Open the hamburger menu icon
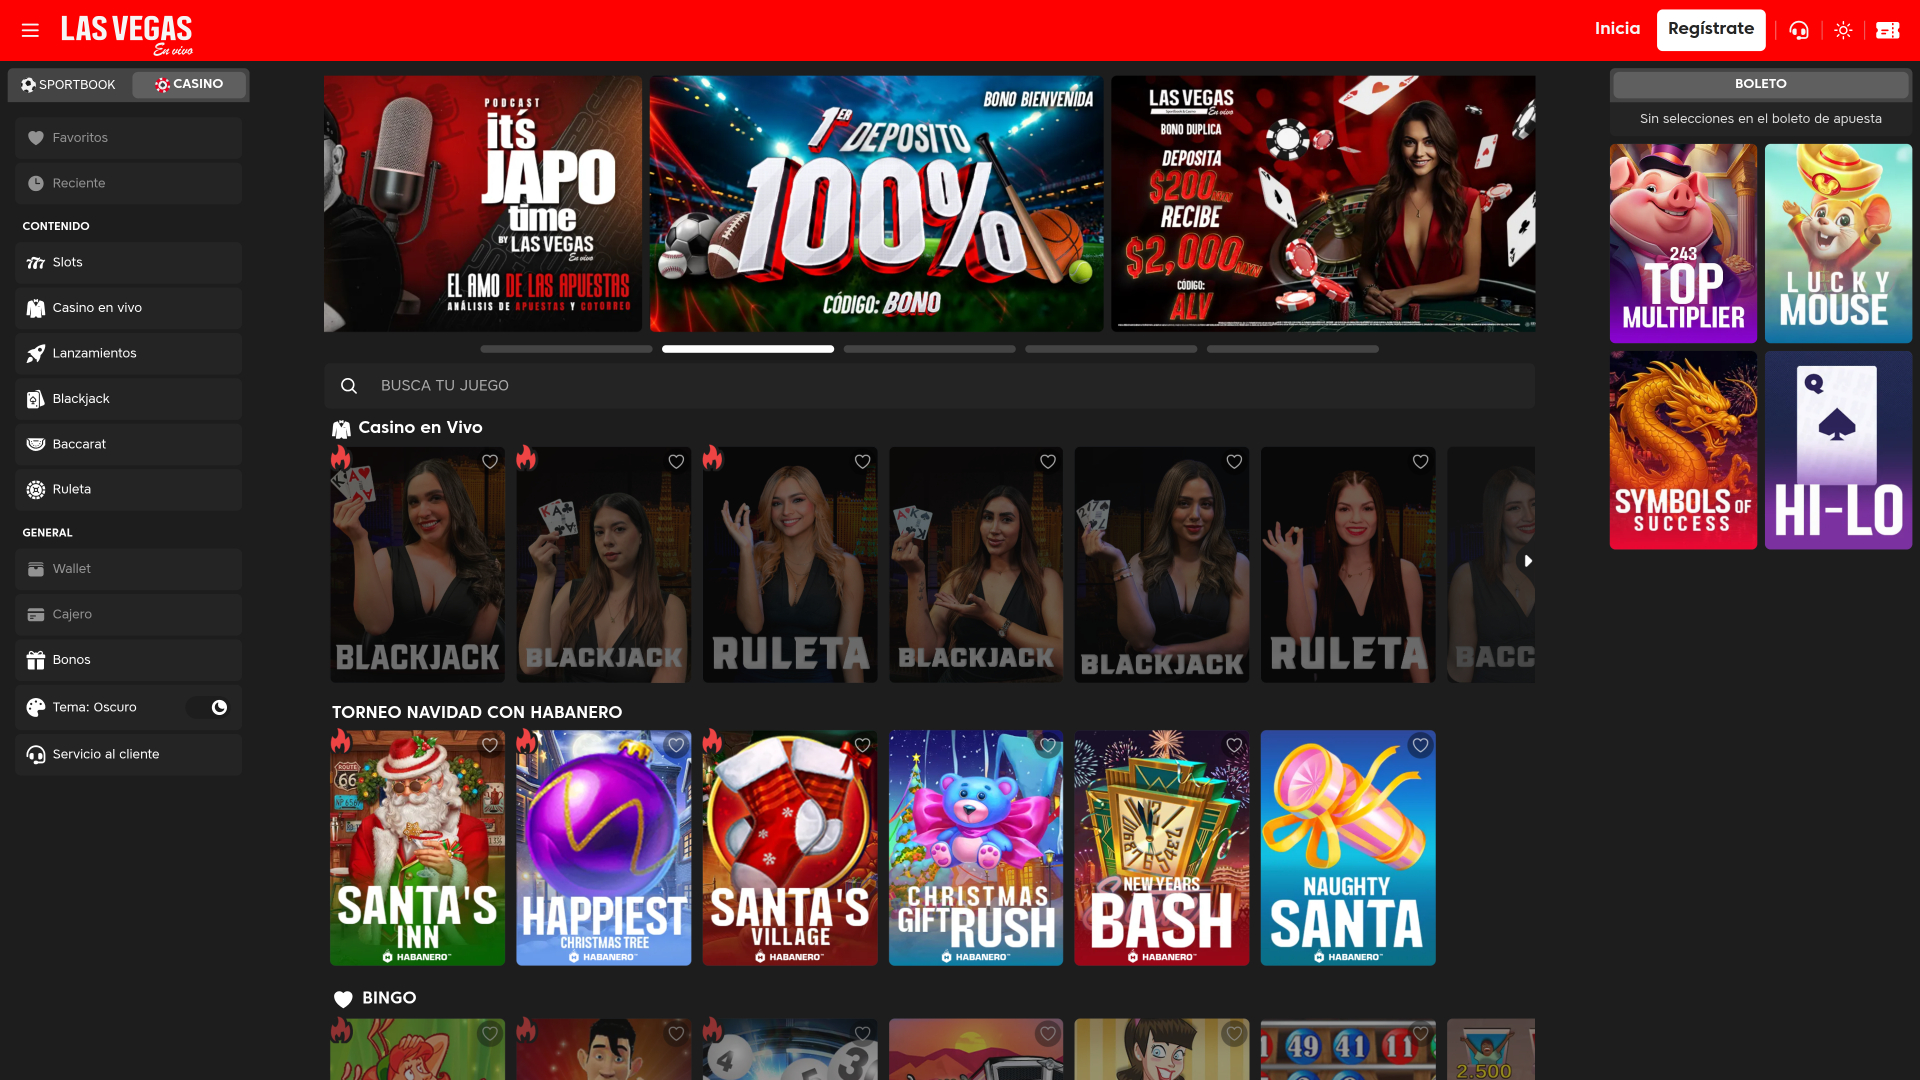Screen dimensions: 1920x1080 [30, 30]
